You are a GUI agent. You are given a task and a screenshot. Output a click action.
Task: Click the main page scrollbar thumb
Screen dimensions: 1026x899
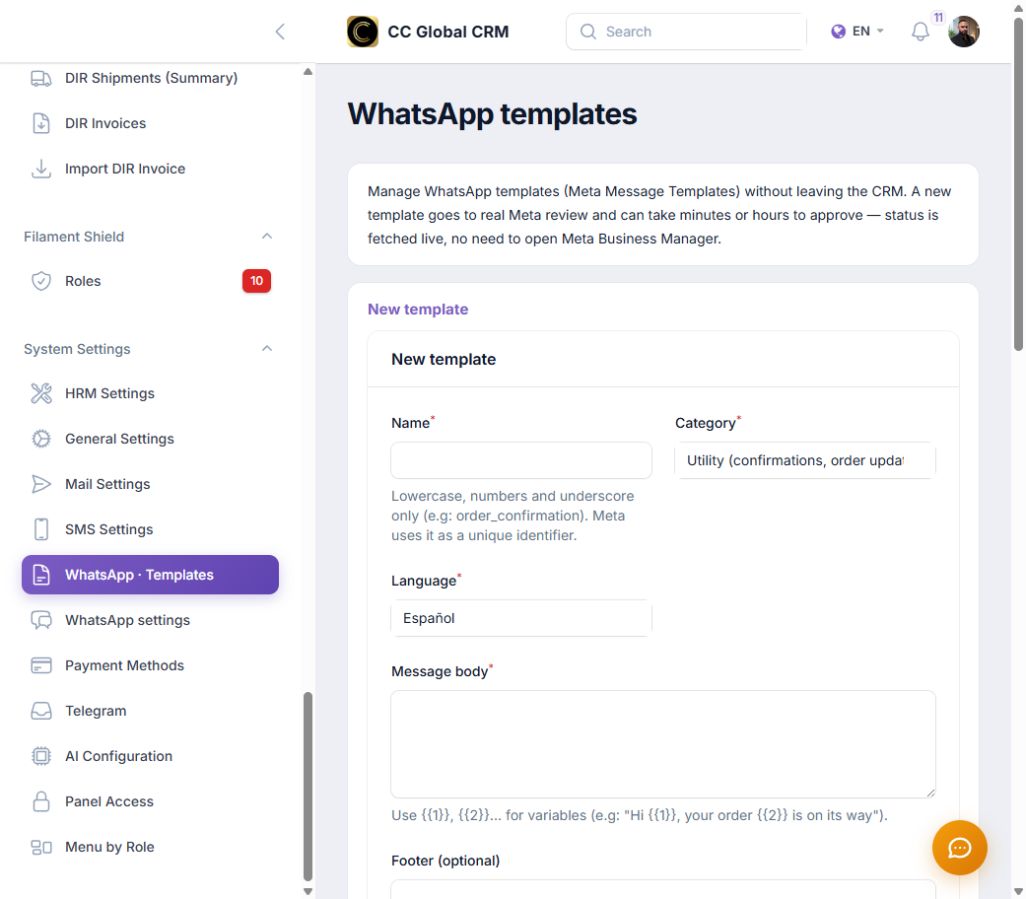(1018, 185)
